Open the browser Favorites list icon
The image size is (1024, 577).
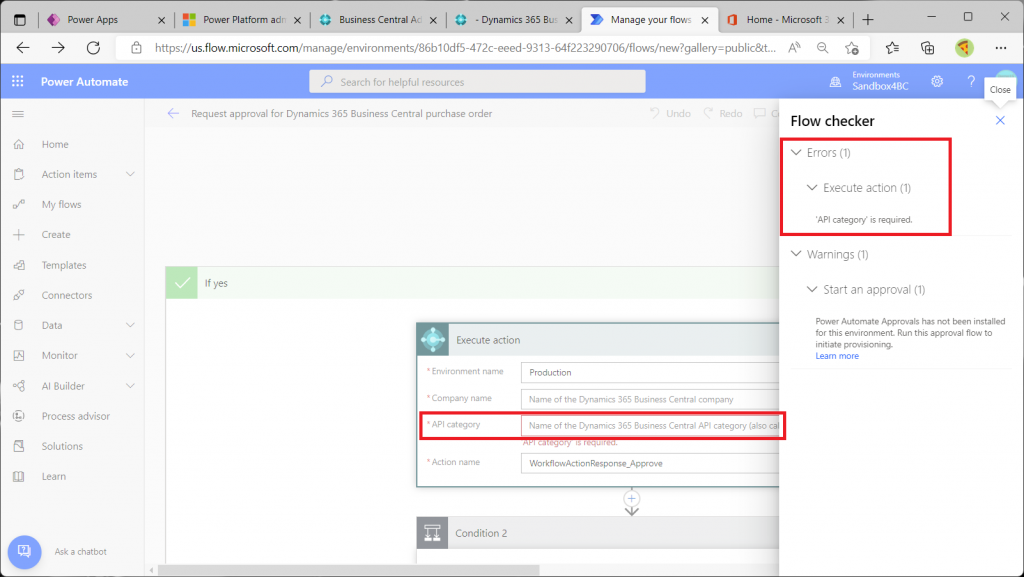[892, 48]
